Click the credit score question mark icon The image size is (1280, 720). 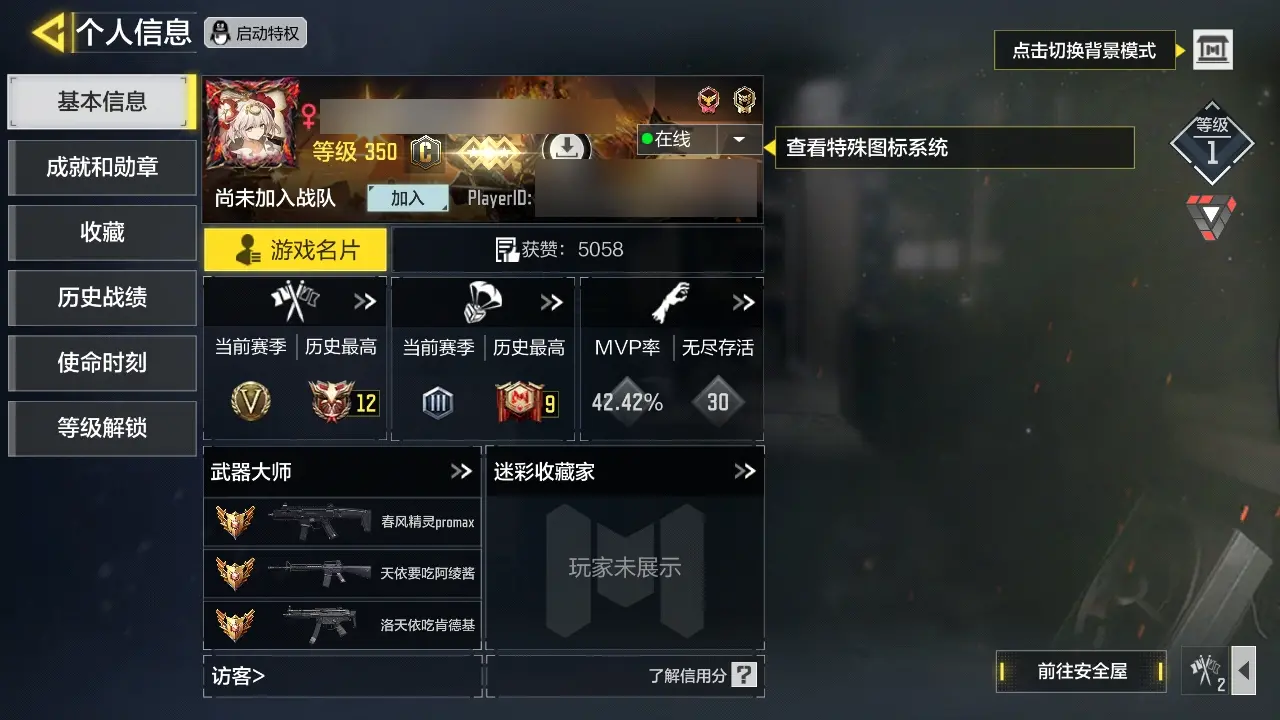[744, 675]
